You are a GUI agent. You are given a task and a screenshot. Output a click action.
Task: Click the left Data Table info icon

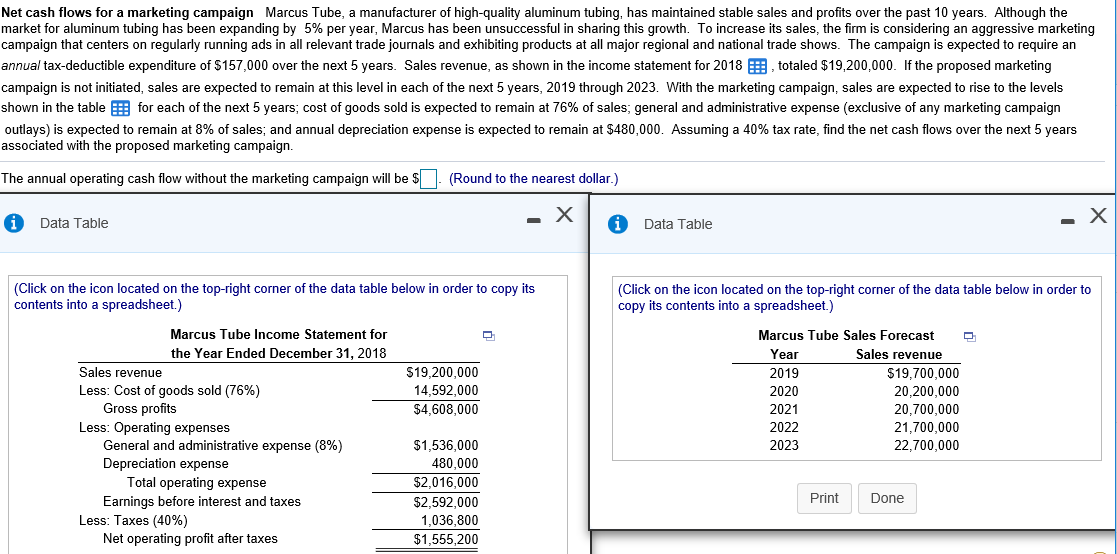point(12,223)
